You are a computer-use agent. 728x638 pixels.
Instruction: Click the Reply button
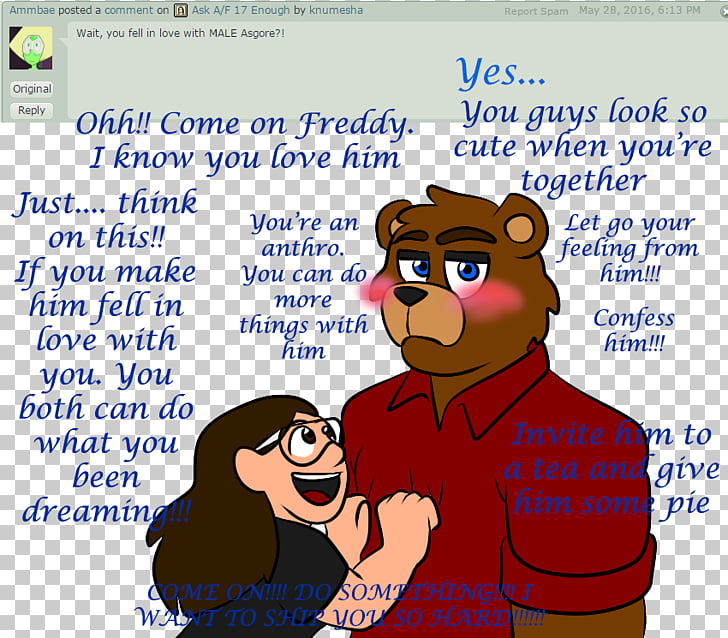[x=32, y=111]
